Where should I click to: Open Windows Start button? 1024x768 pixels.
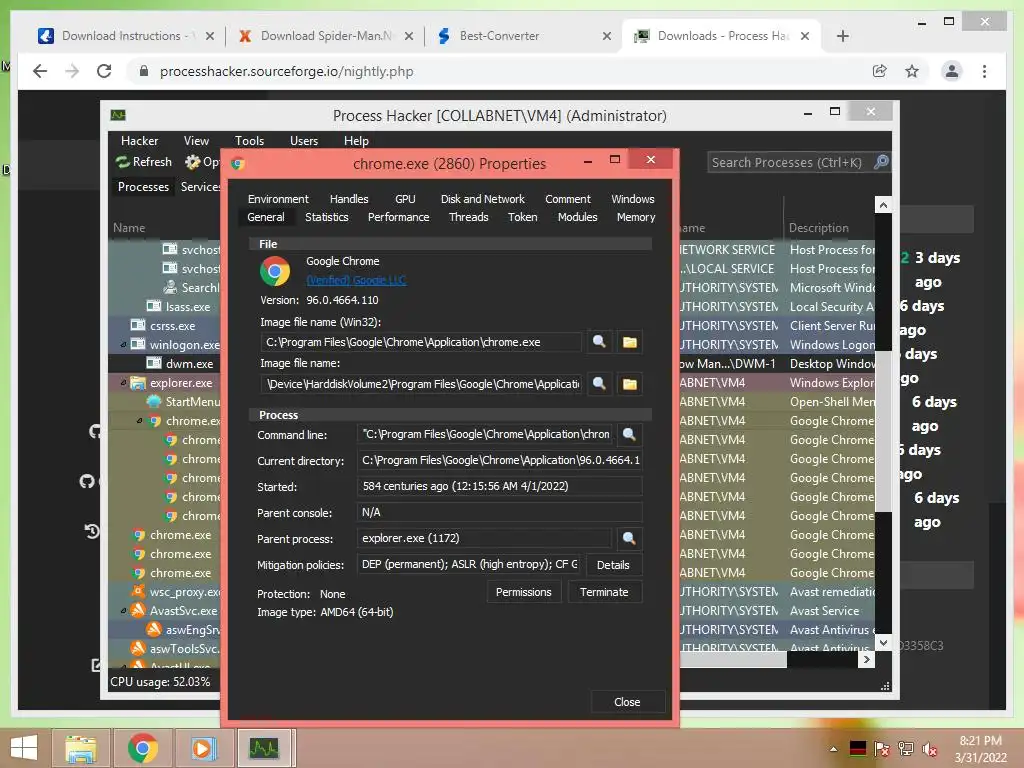coord(24,748)
